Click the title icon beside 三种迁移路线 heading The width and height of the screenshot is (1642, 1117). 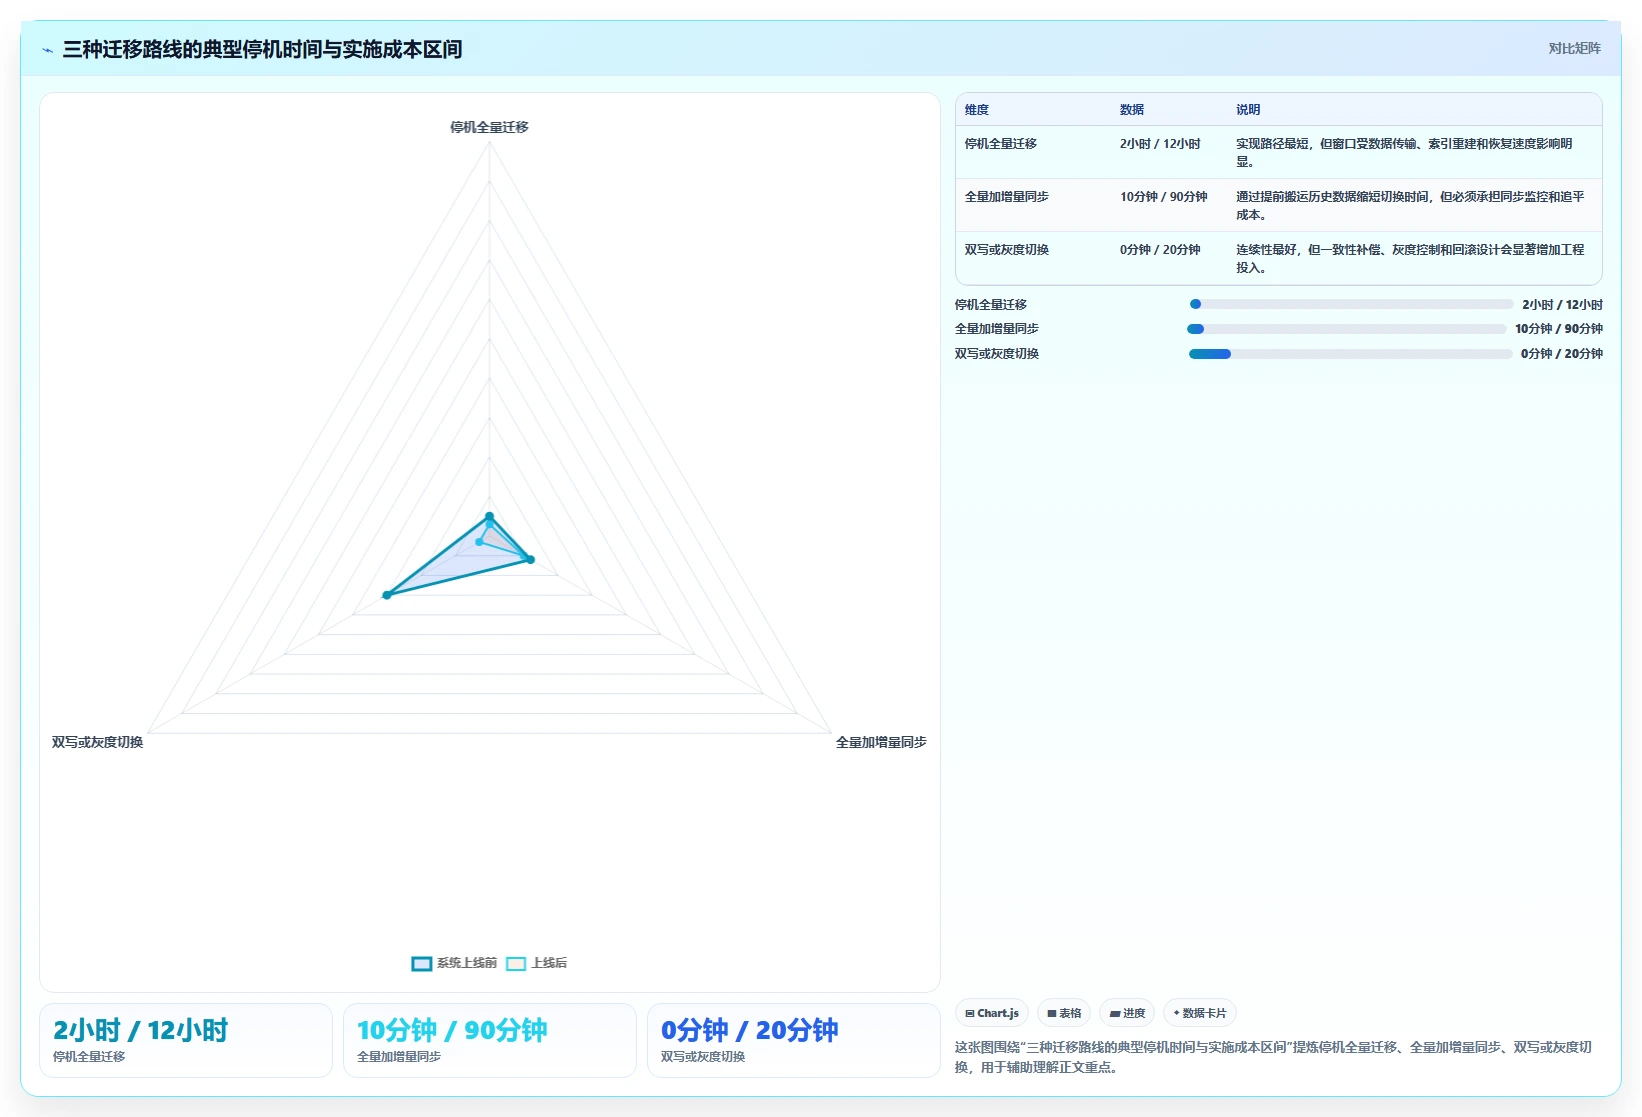tap(47, 49)
